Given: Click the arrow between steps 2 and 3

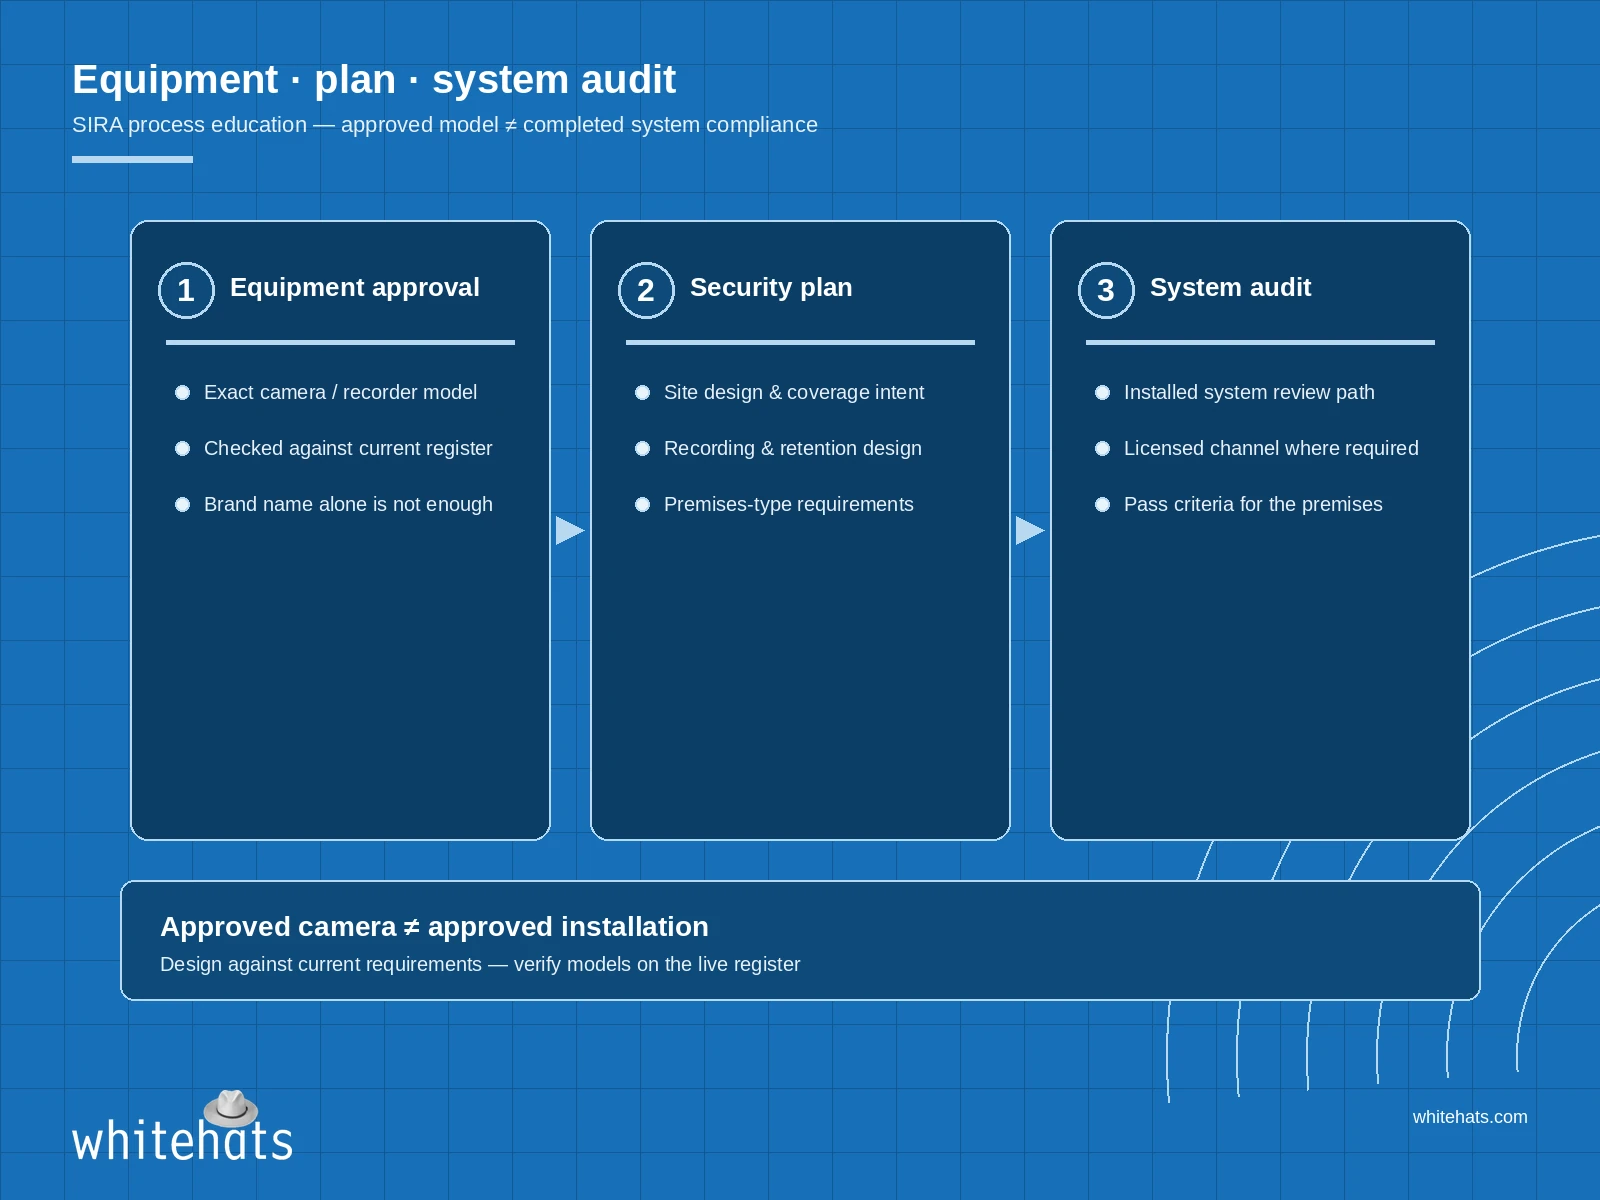Looking at the screenshot, I should tap(1030, 530).
